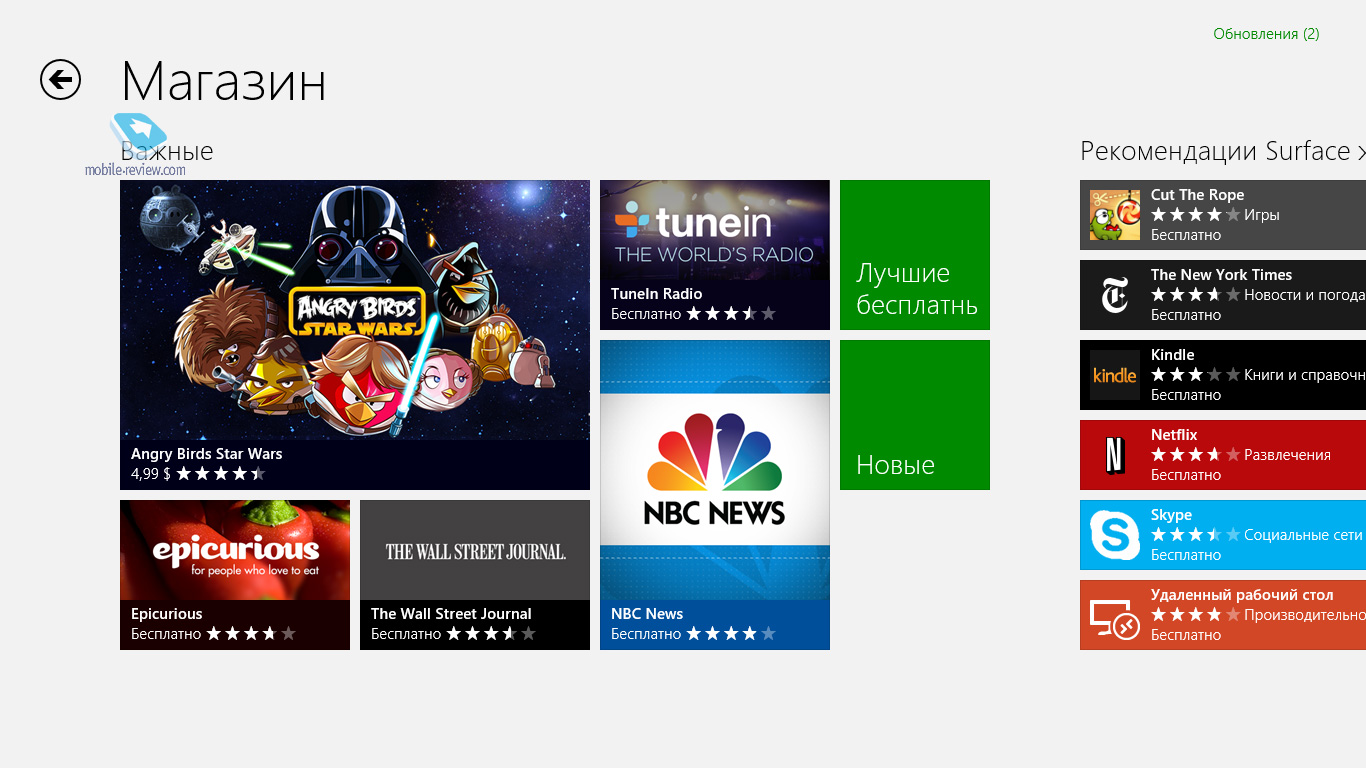
Task: Open the Epicurious app tile
Action: (235, 575)
